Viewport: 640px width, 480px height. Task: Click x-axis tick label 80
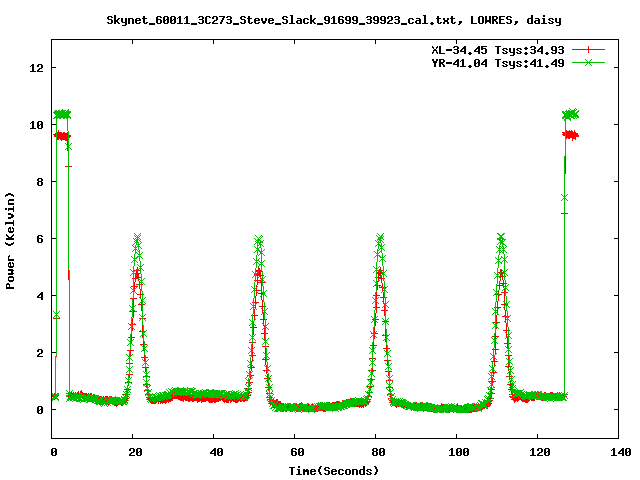[x=378, y=452]
